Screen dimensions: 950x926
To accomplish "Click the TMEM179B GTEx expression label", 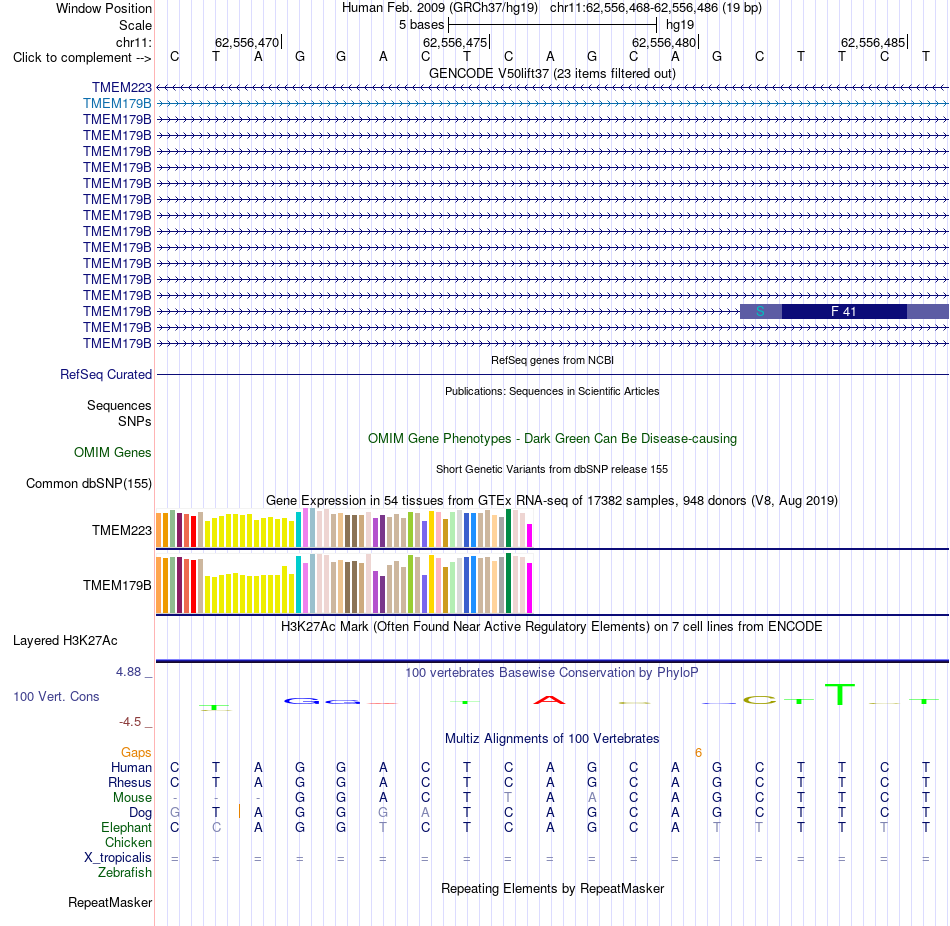I will click(117, 585).
